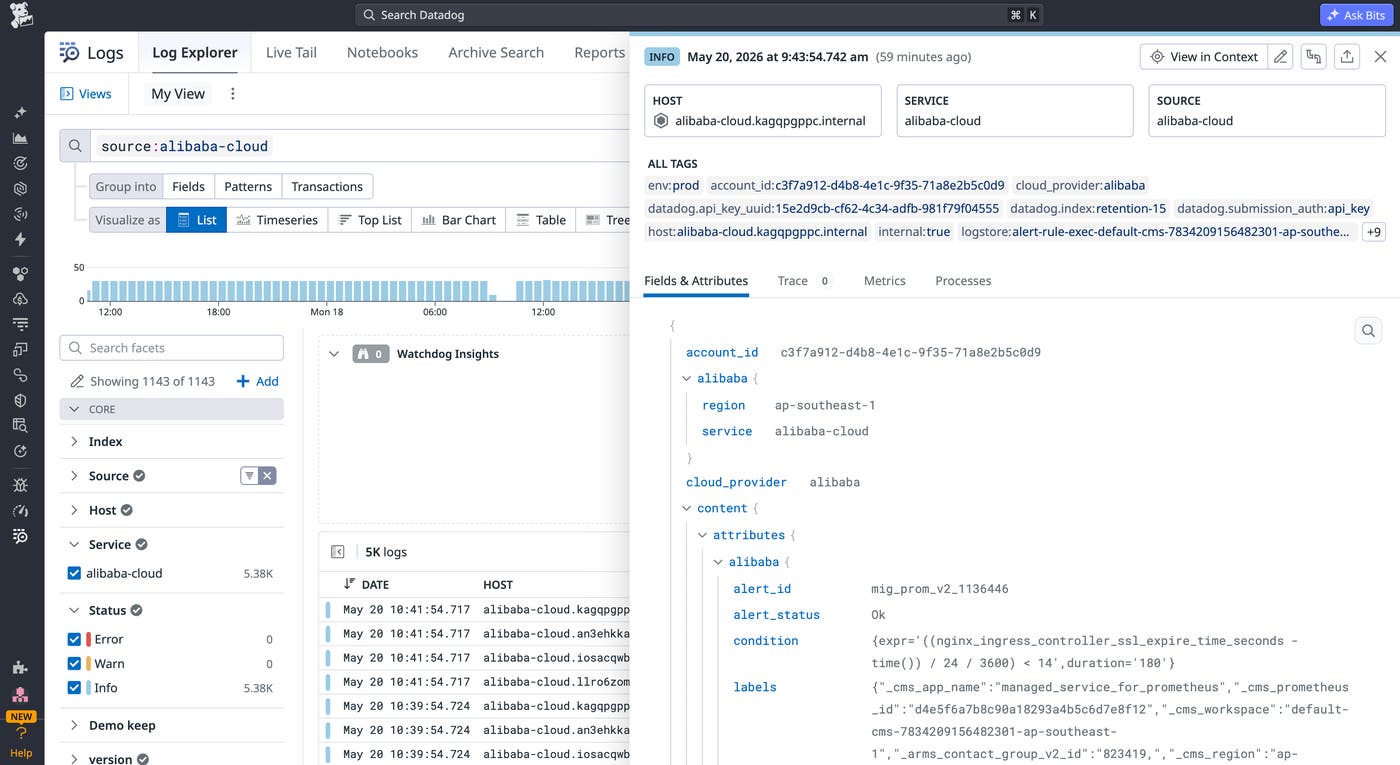Switch to the Trace tab
The image size is (1400, 765).
coord(805,281)
